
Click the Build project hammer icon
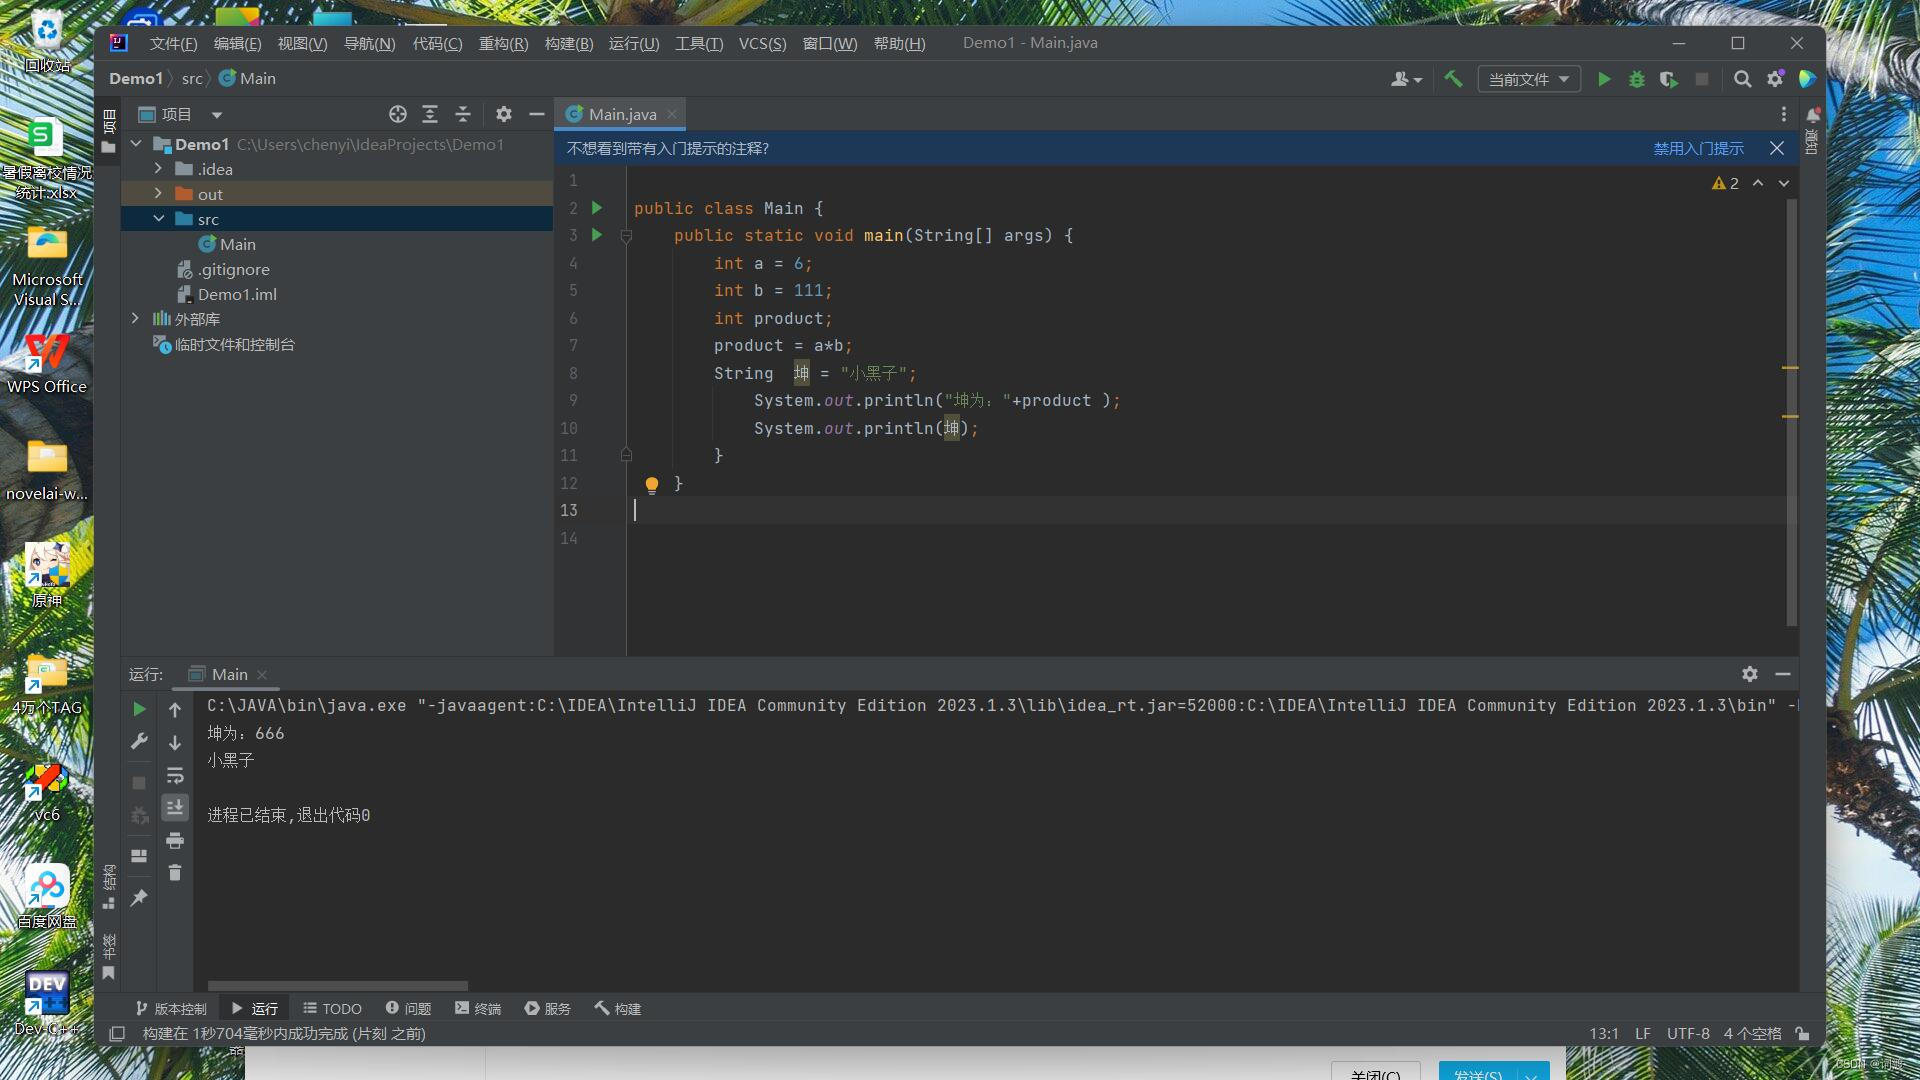point(1453,79)
